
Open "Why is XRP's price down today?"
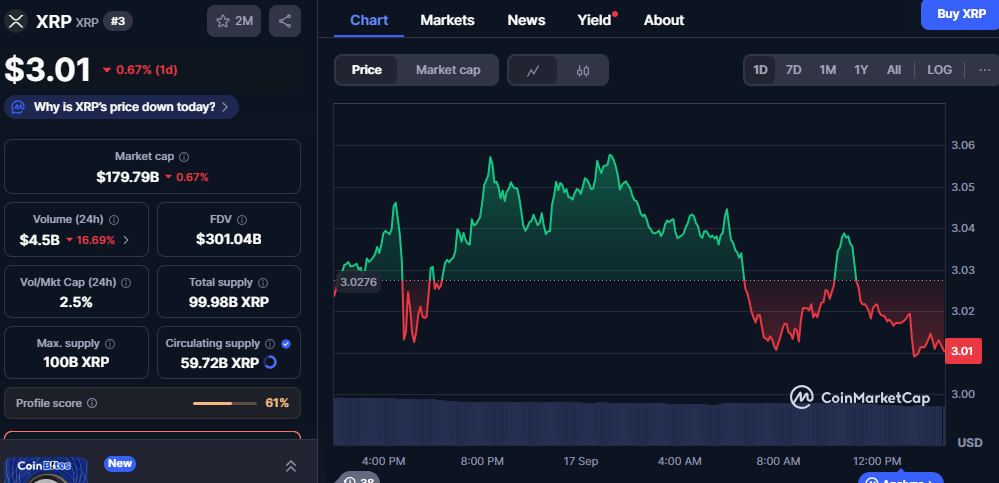tap(122, 106)
